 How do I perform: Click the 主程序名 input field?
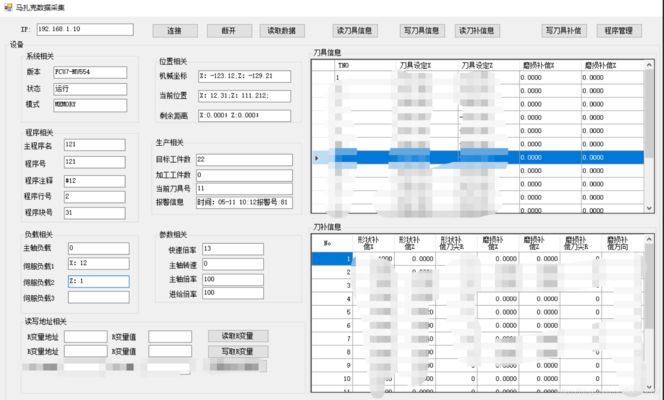click(x=93, y=143)
